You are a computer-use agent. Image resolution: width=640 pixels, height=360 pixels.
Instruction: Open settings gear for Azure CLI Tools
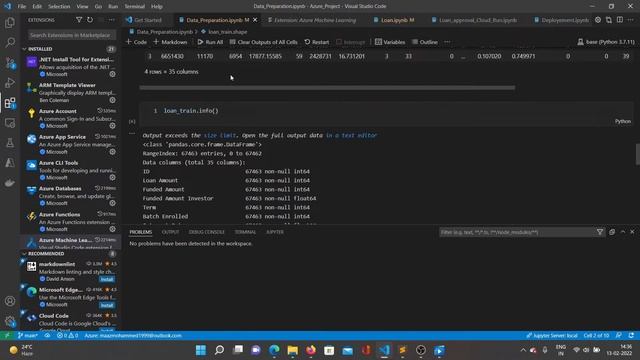tap(112, 178)
